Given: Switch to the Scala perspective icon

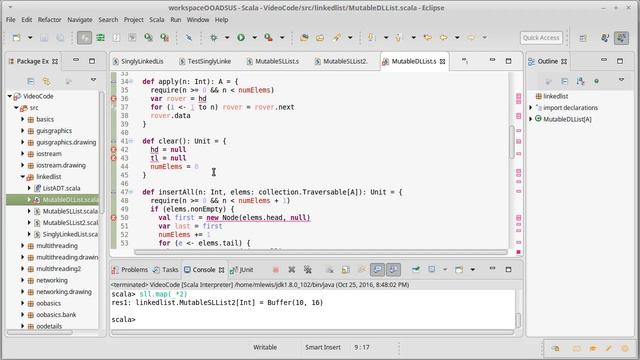Looking at the screenshot, I should [x=622, y=38].
